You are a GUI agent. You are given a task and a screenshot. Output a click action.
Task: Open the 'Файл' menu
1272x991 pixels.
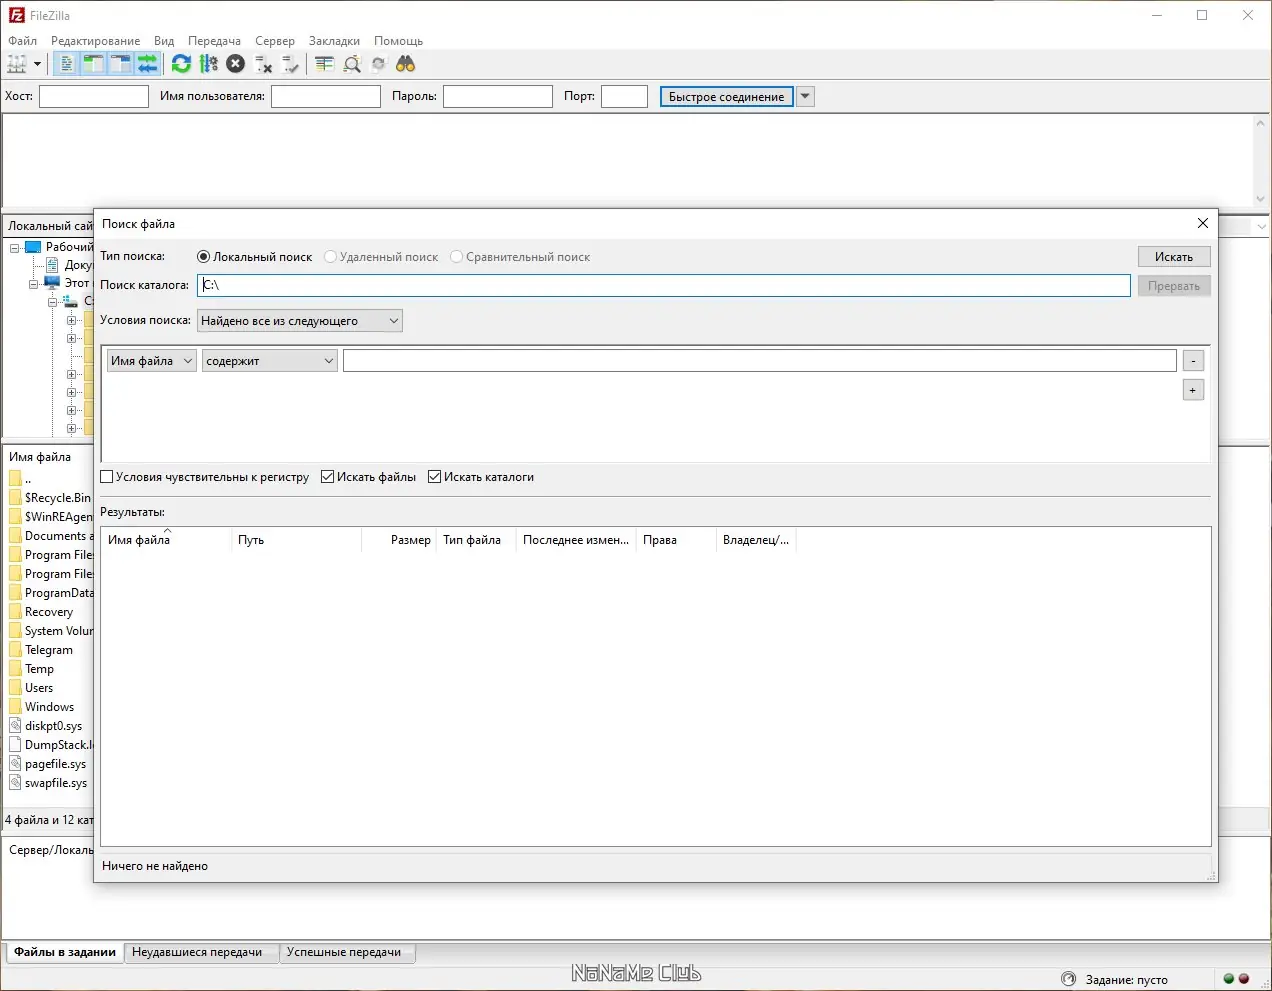tap(23, 41)
